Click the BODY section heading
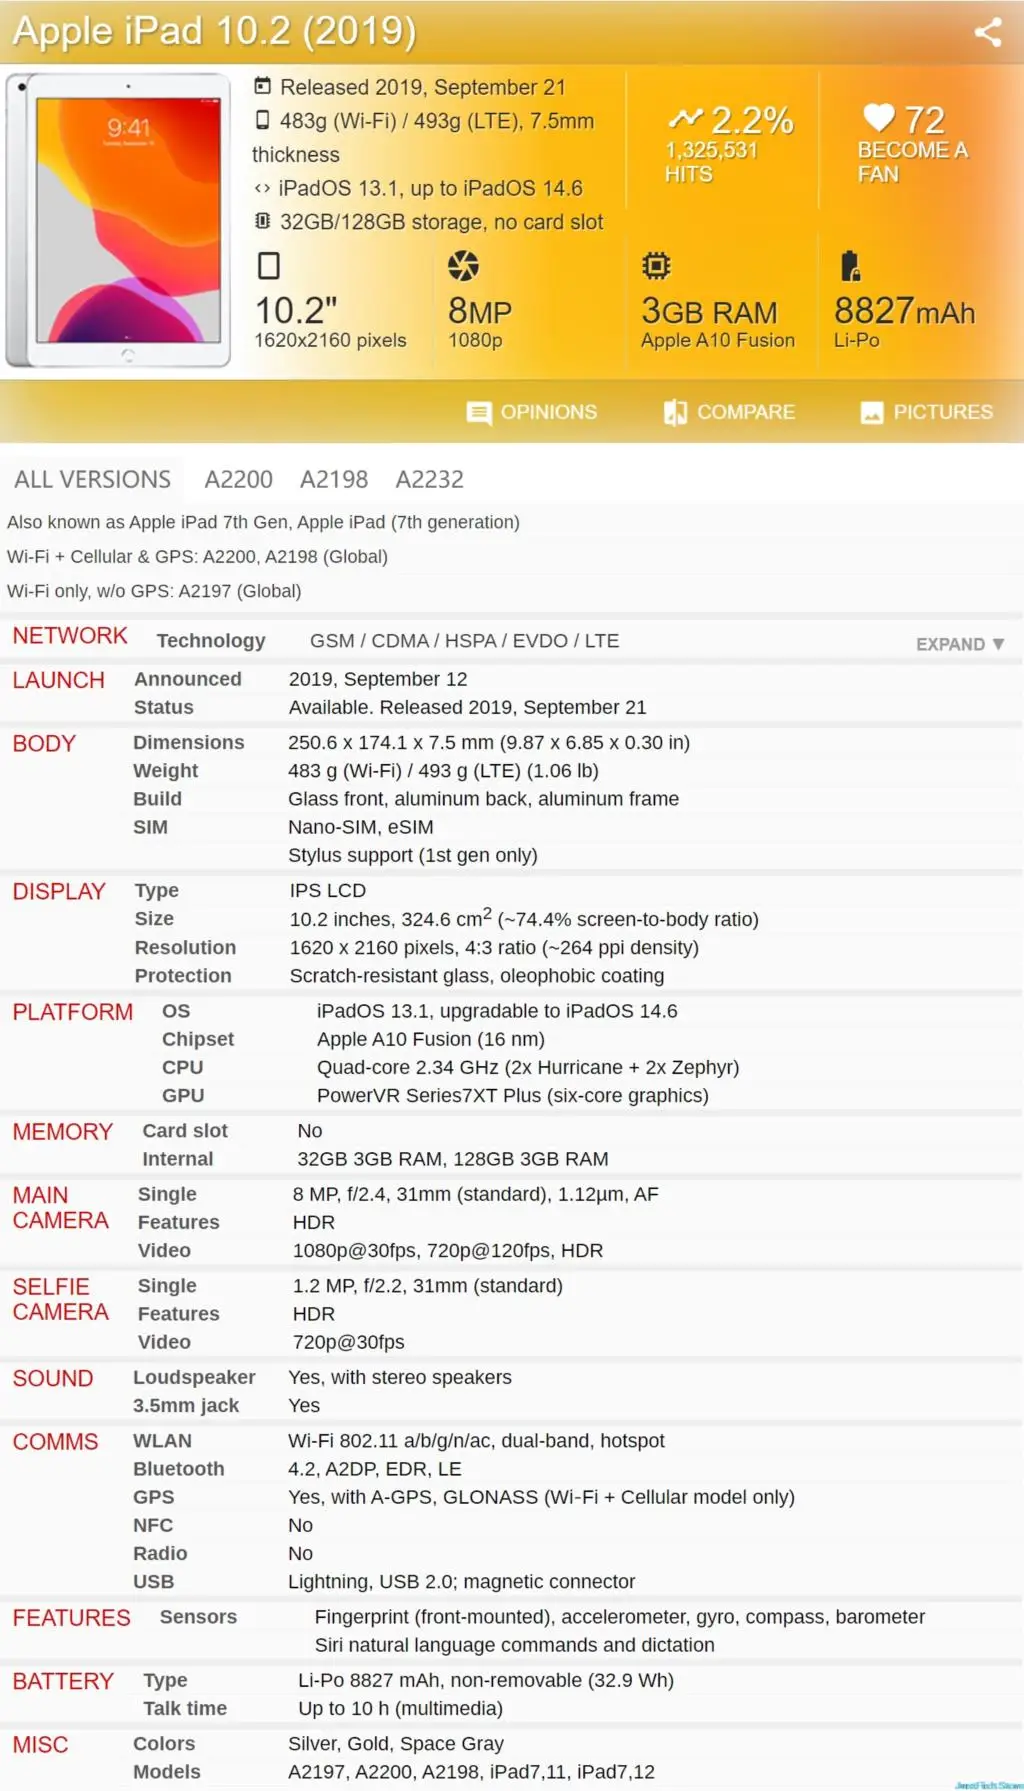The image size is (1024, 1791). pyautogui.click(x=44, y=744)
